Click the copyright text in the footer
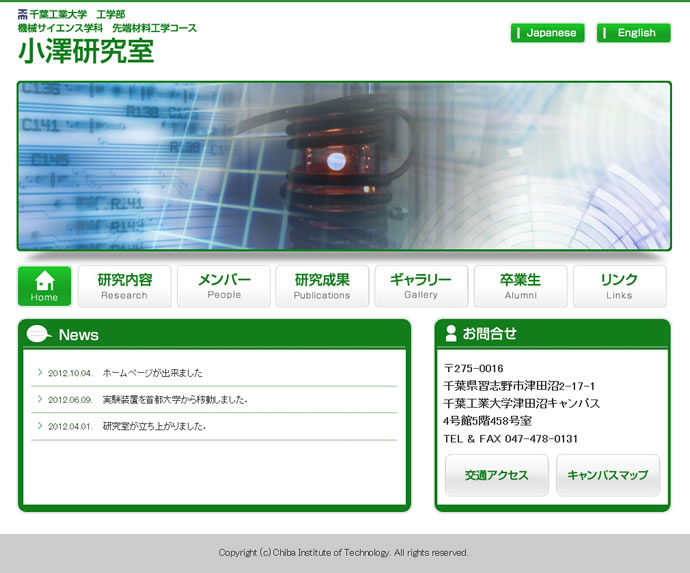This screenshot has width=690, height=573. pos(344,552)
